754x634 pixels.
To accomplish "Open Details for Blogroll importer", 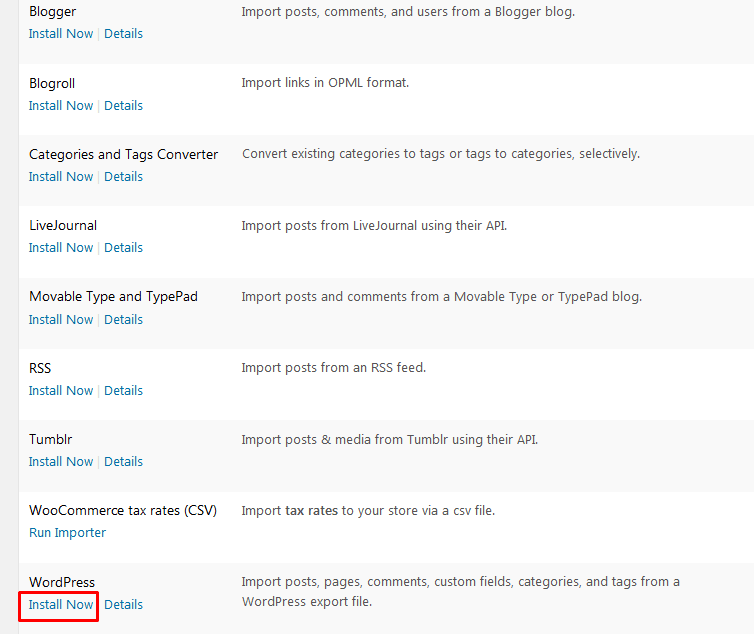I will point(123,106).
